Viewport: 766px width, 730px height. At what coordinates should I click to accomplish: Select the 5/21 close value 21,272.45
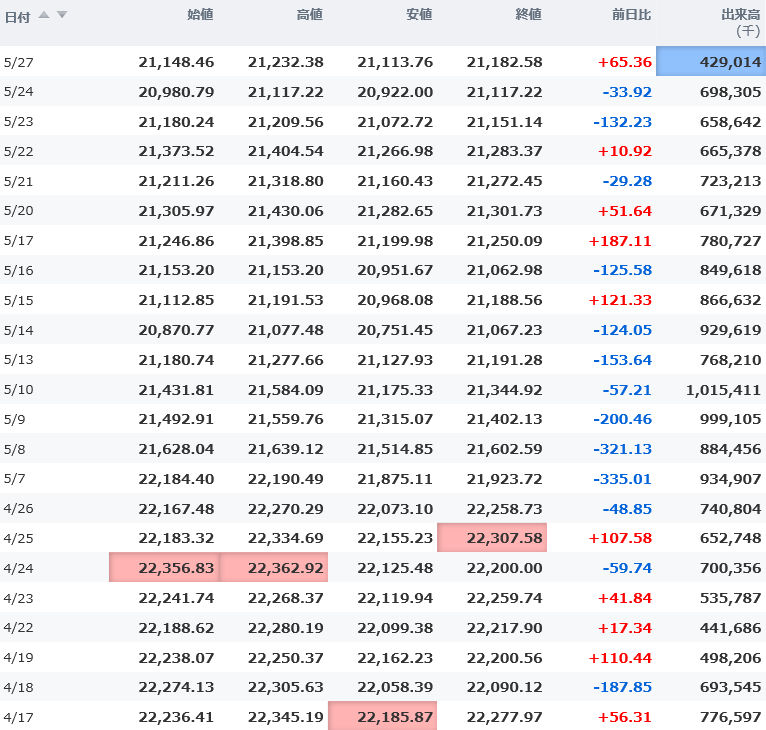pos(505,181)
